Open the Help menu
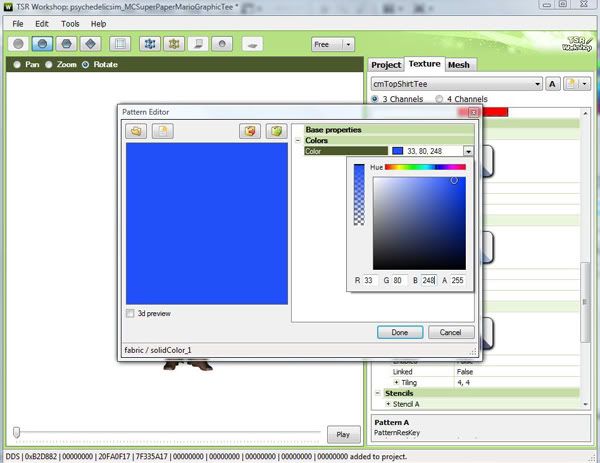This screenshot has width=600, height=463. pyautogui.click(x=98, y=24)
